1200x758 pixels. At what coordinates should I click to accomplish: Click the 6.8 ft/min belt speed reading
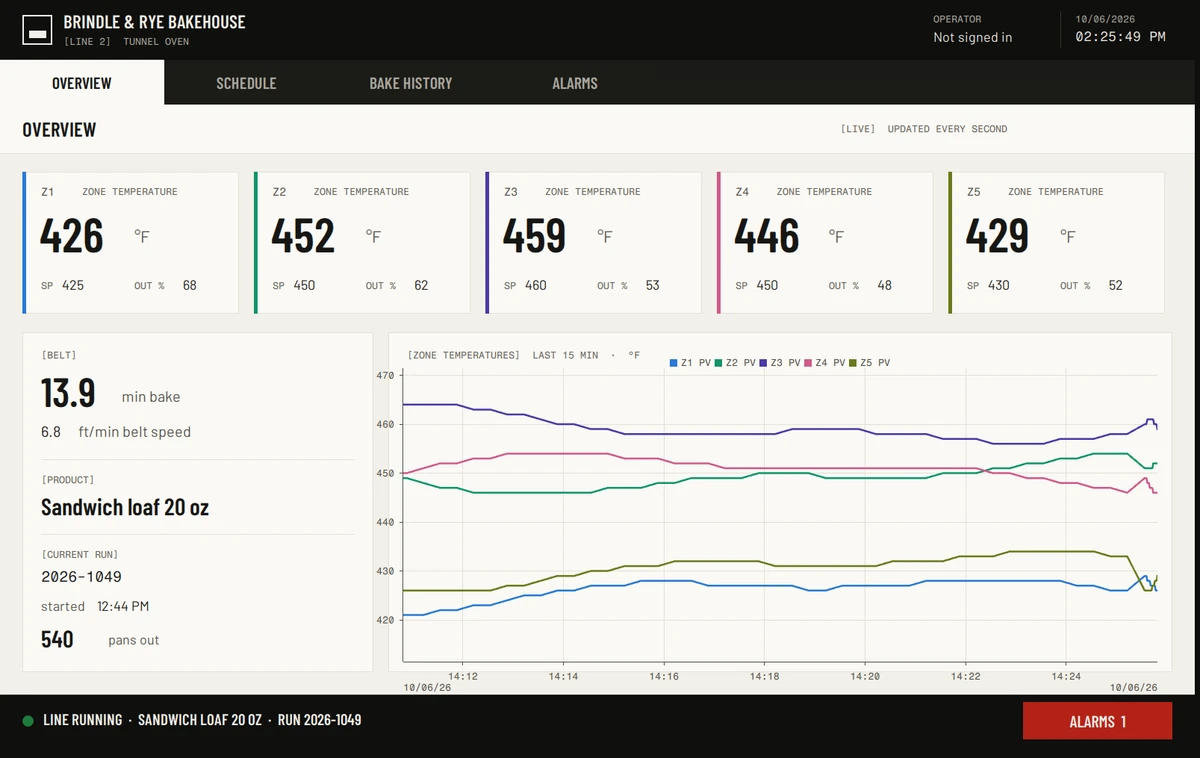pos(116,432)
